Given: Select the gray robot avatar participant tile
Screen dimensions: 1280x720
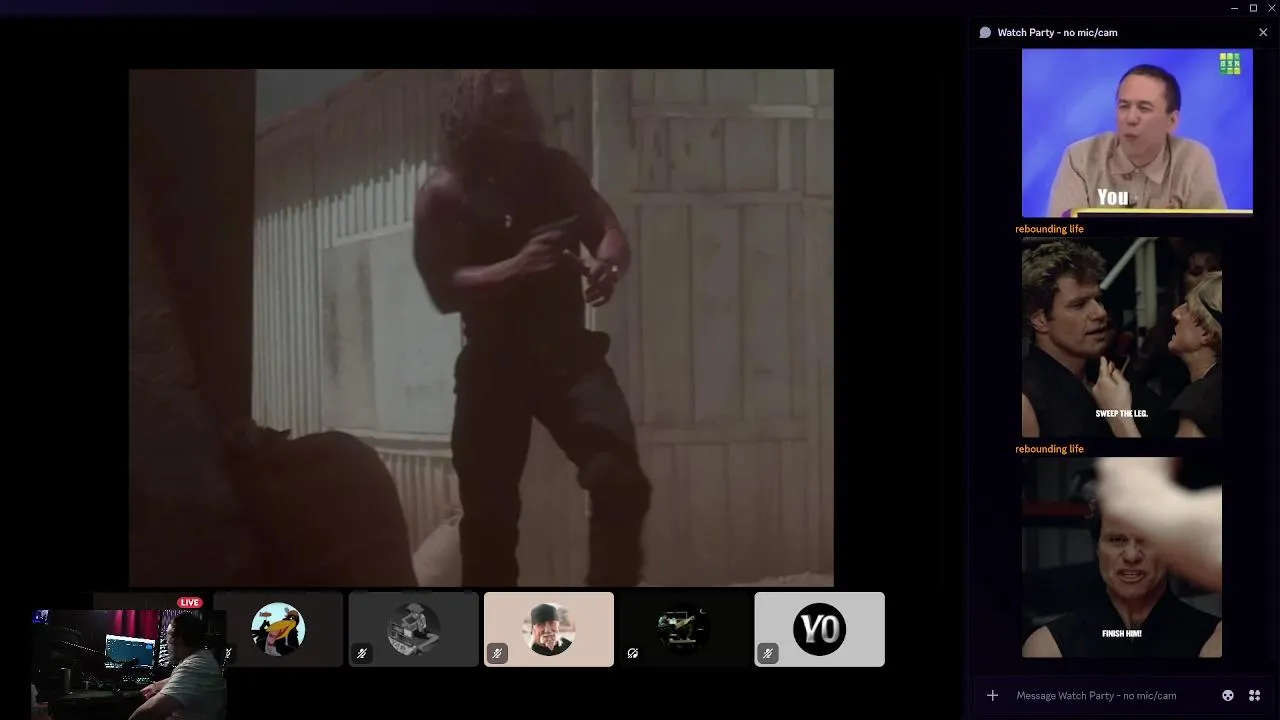Looking at the screenshot, I should point(414,629).
